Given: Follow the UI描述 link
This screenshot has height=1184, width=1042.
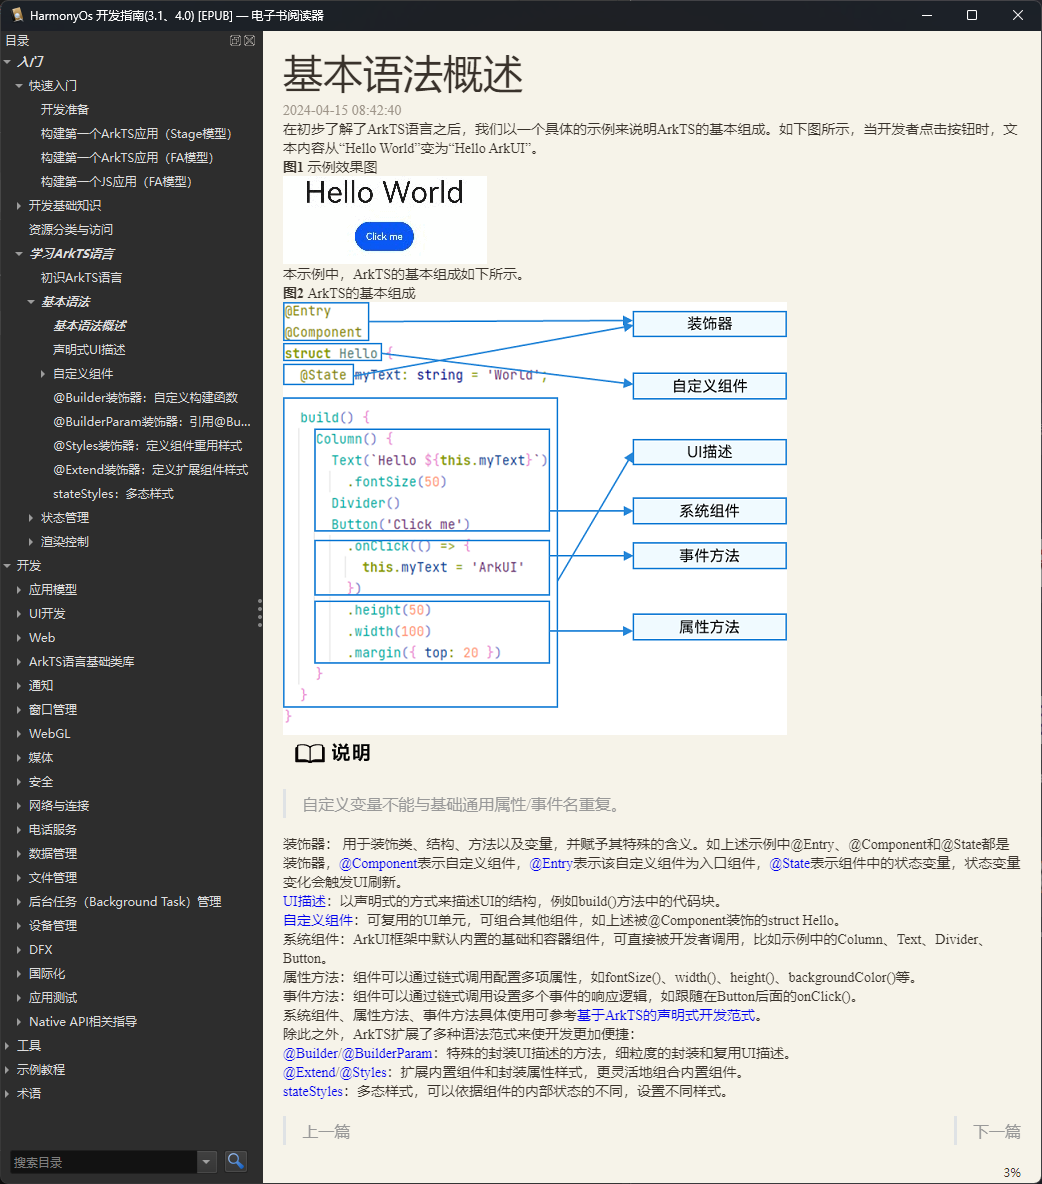Looking at the screenshot, I should (x=304, y=901).
